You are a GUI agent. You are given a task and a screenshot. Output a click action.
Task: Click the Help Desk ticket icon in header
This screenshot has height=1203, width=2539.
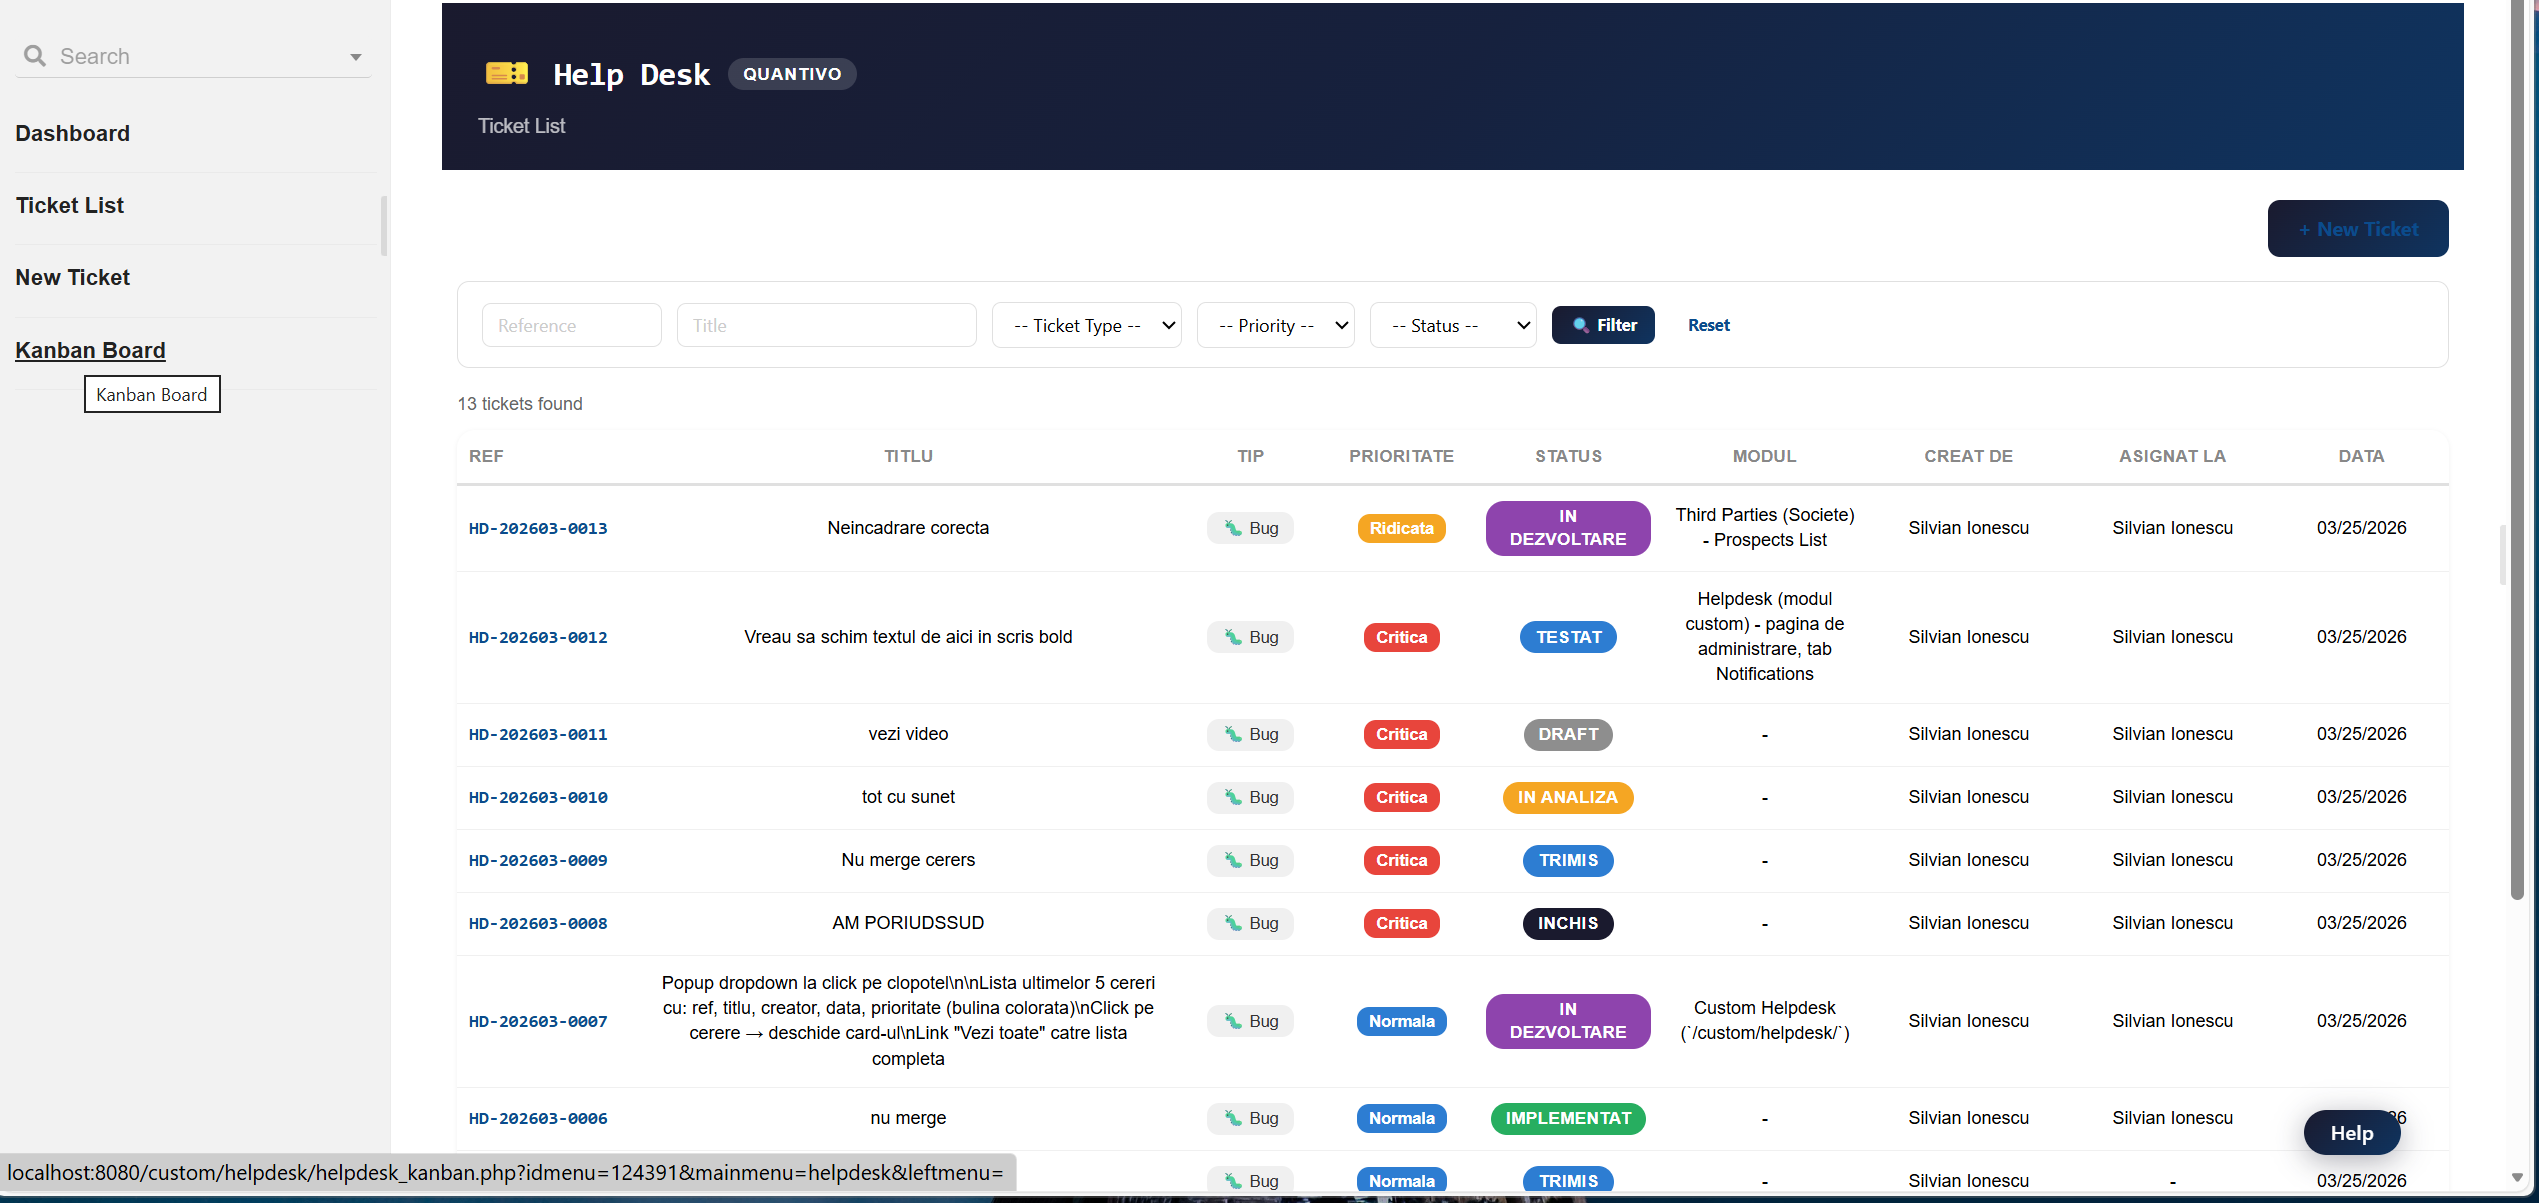point(507,73)
